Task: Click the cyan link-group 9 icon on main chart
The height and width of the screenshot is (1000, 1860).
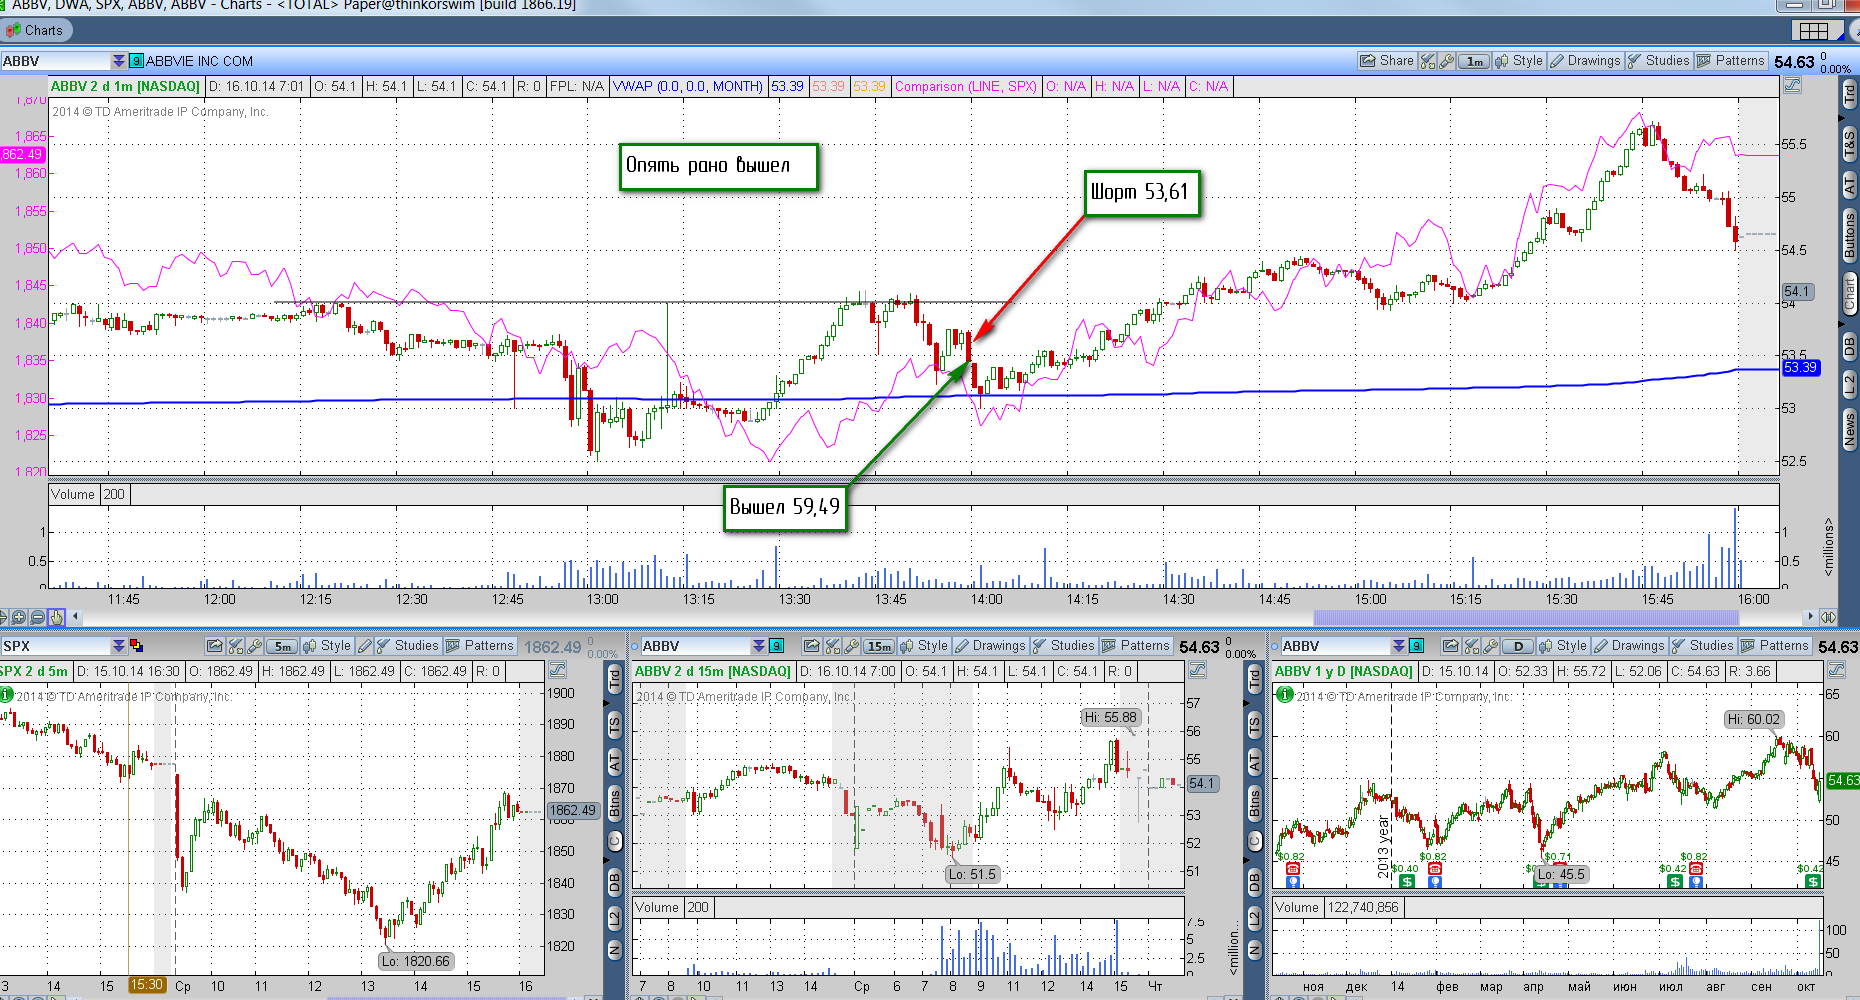Action: click(136, 61)
